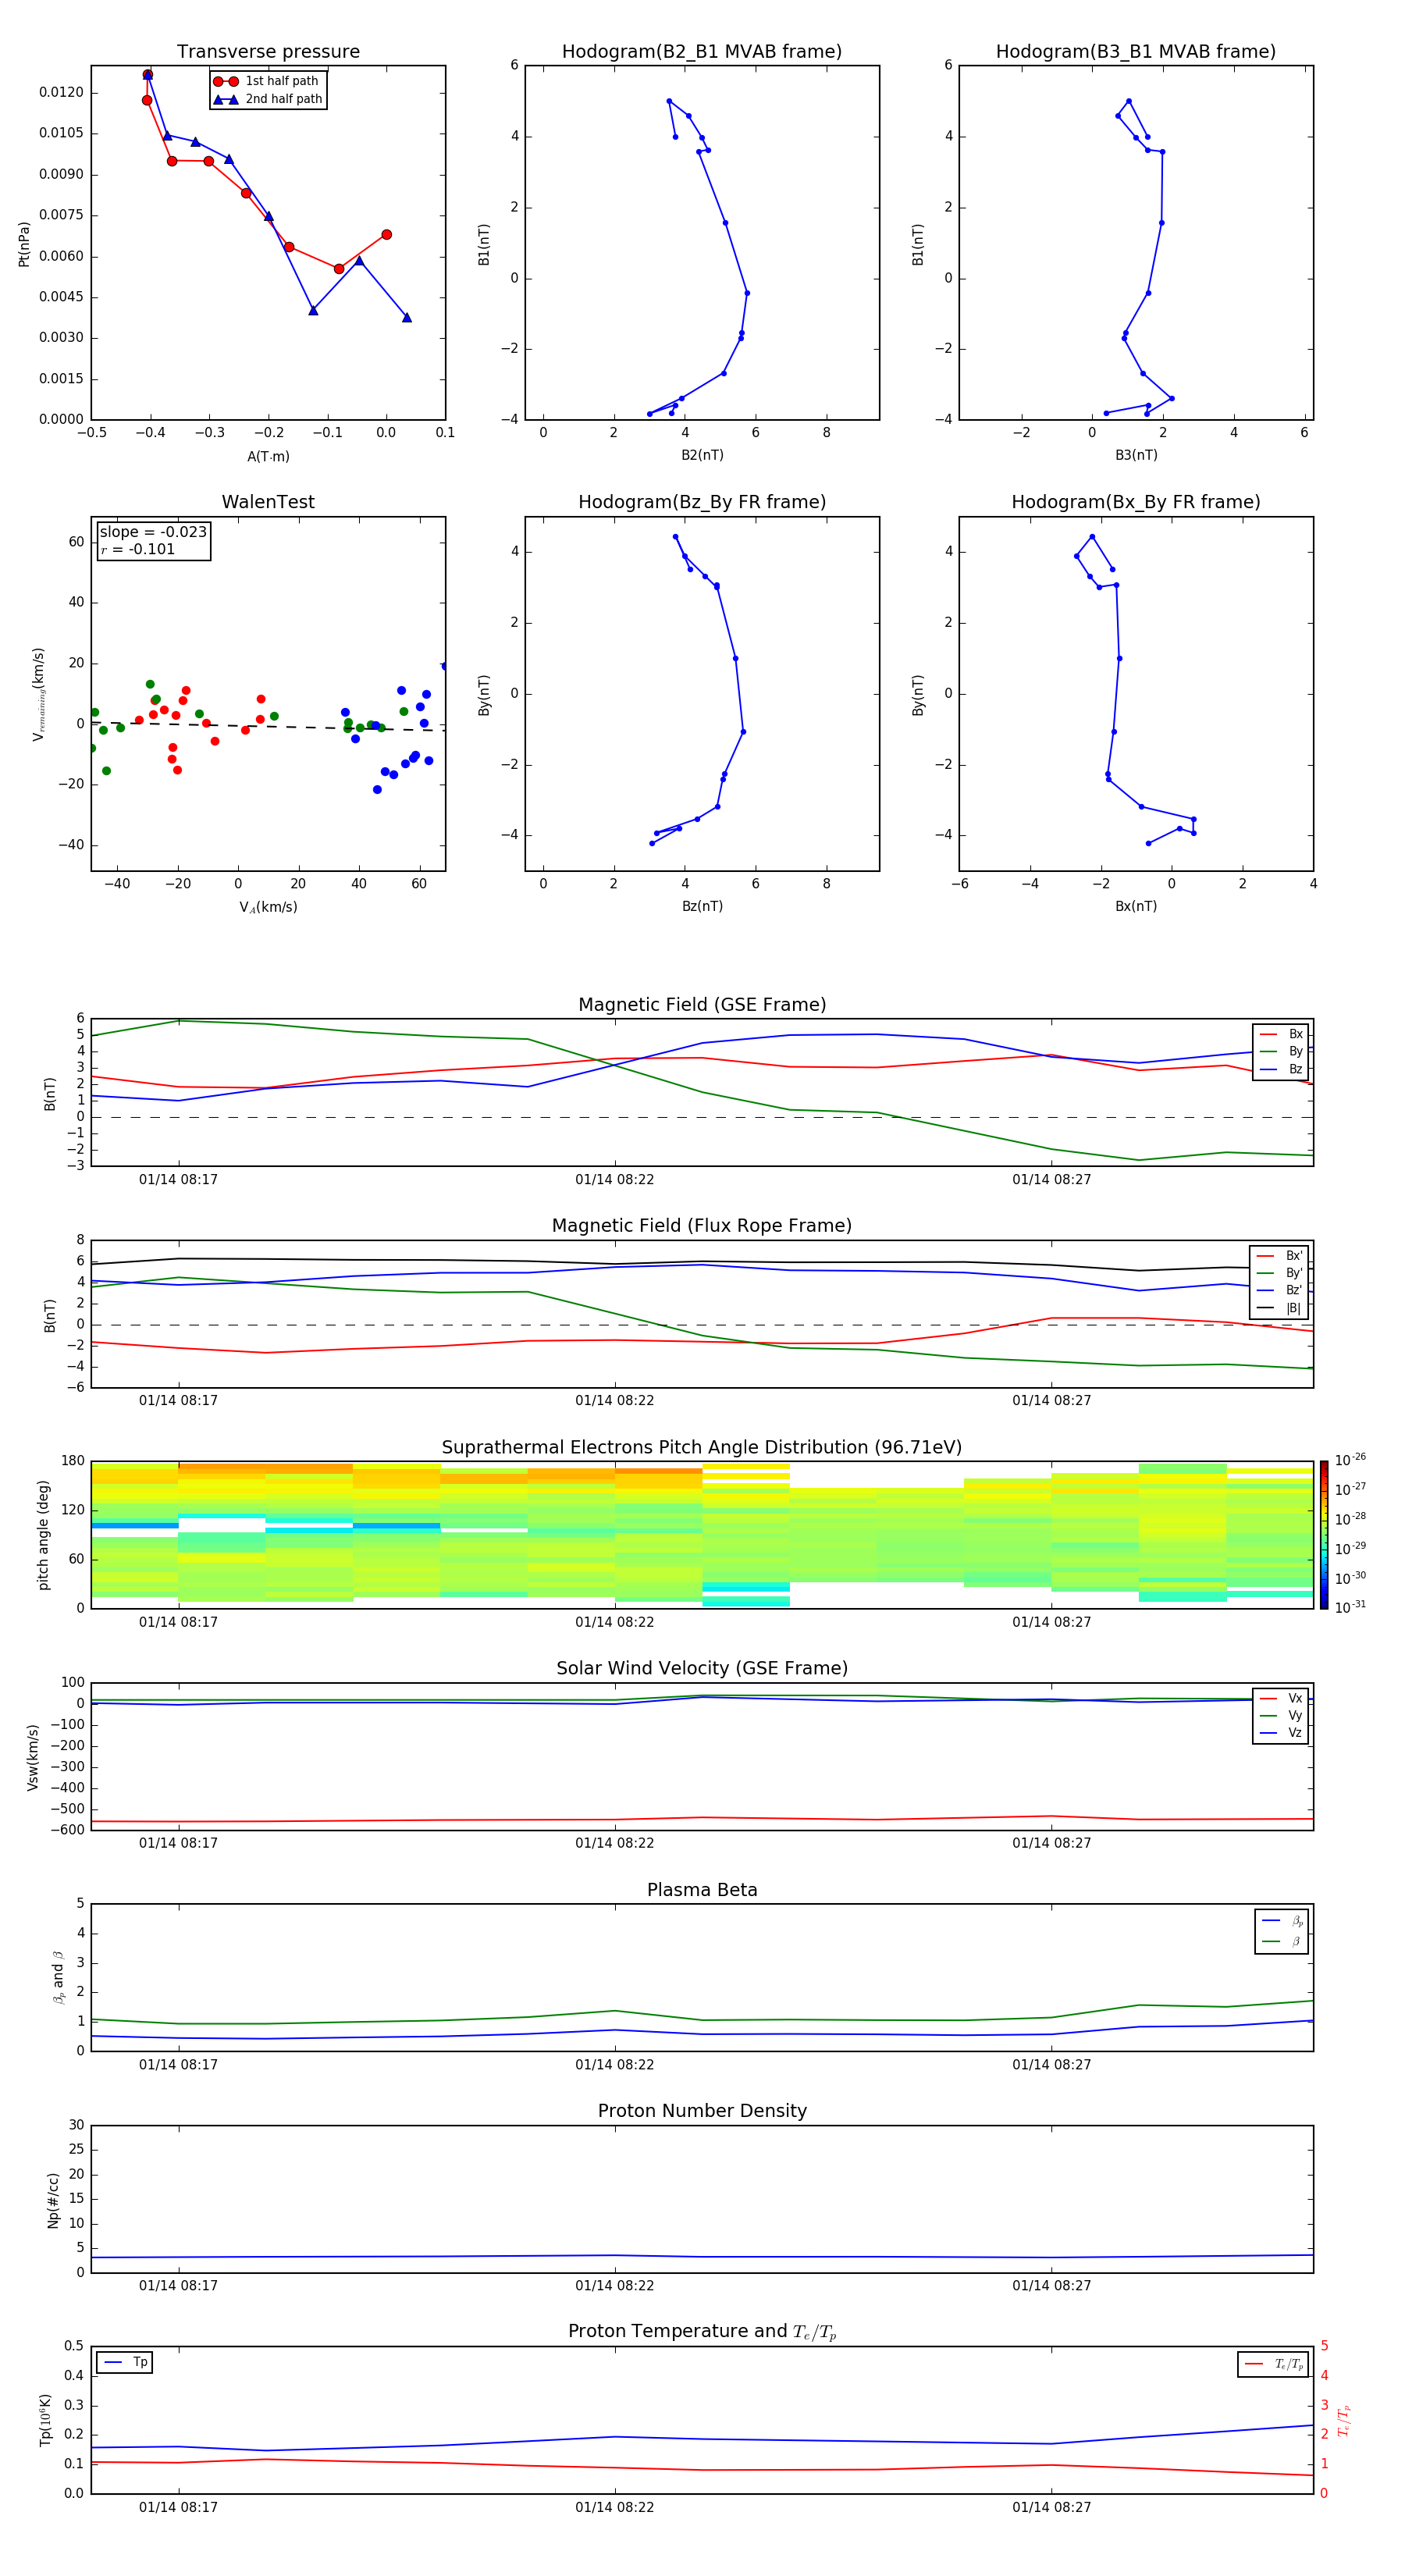
Task: Select the β entry in Plasma Beta legend
Action: (x=1282, y=1941)
